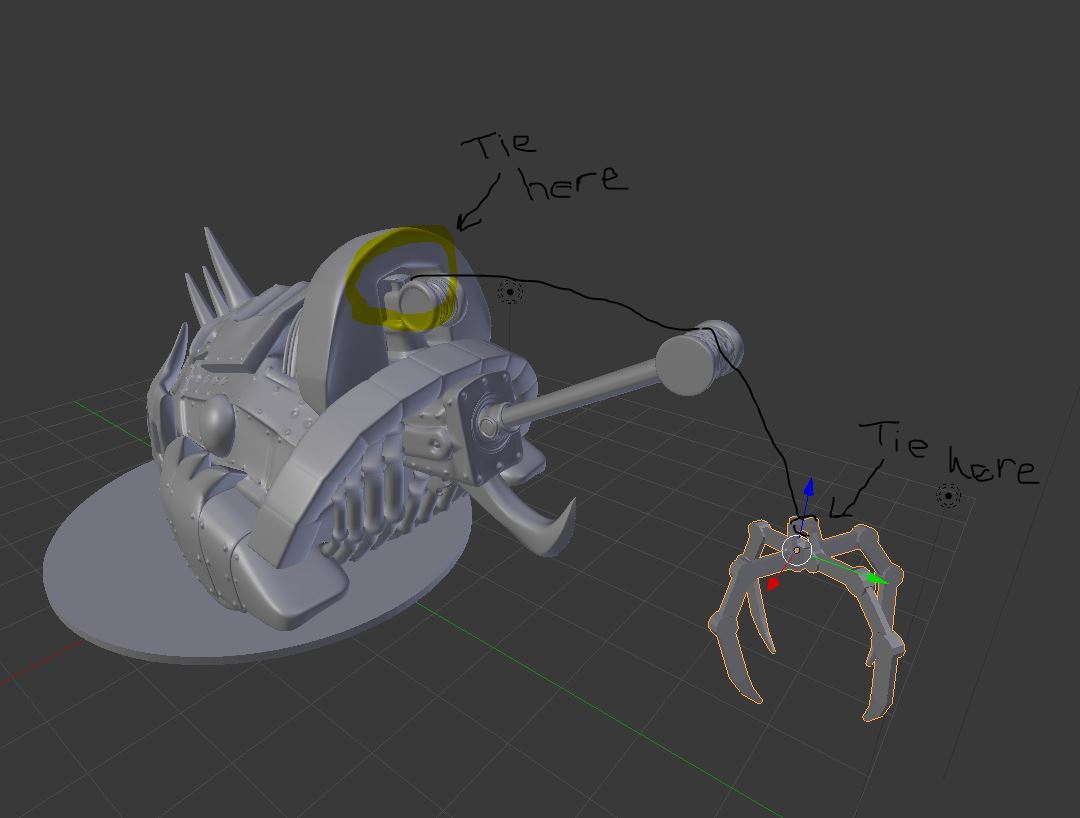The width and height of the screenshot is (1080, 818).
Task: Click the upper "Tie here" handwritten note
Action: coord(545,165)
